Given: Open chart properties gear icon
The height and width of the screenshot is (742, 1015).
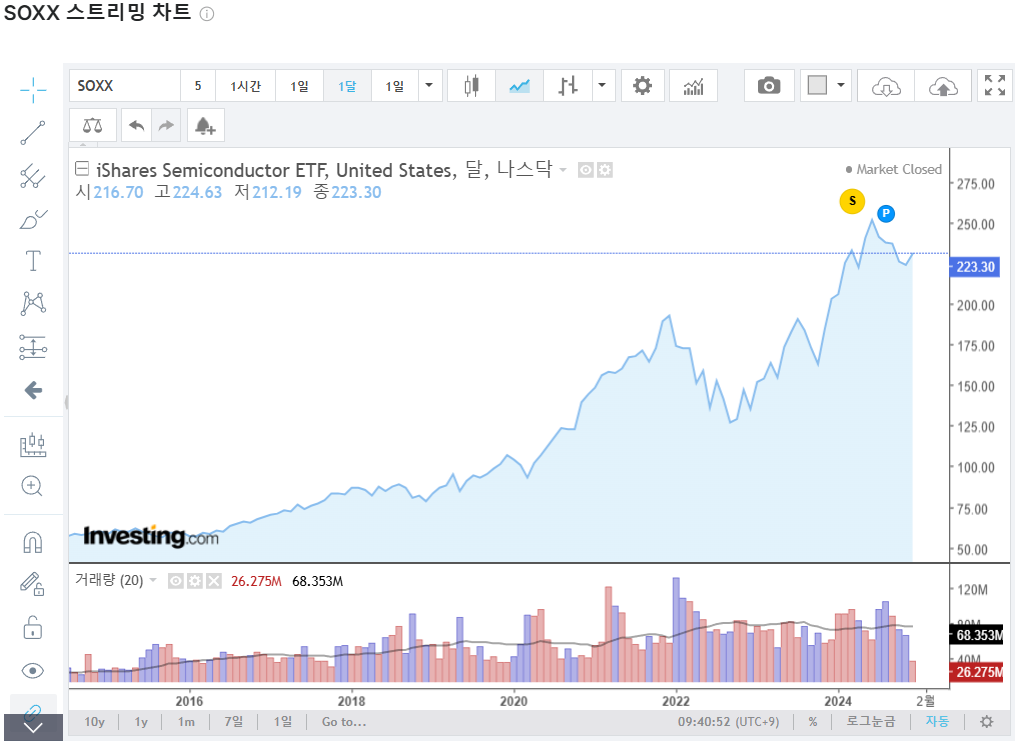Looking at the screenshot, I should click(642, 85).
